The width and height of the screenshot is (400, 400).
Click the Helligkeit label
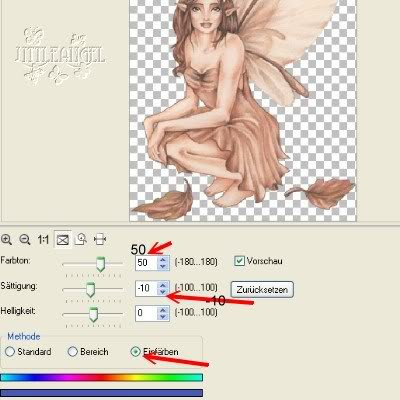18,311
